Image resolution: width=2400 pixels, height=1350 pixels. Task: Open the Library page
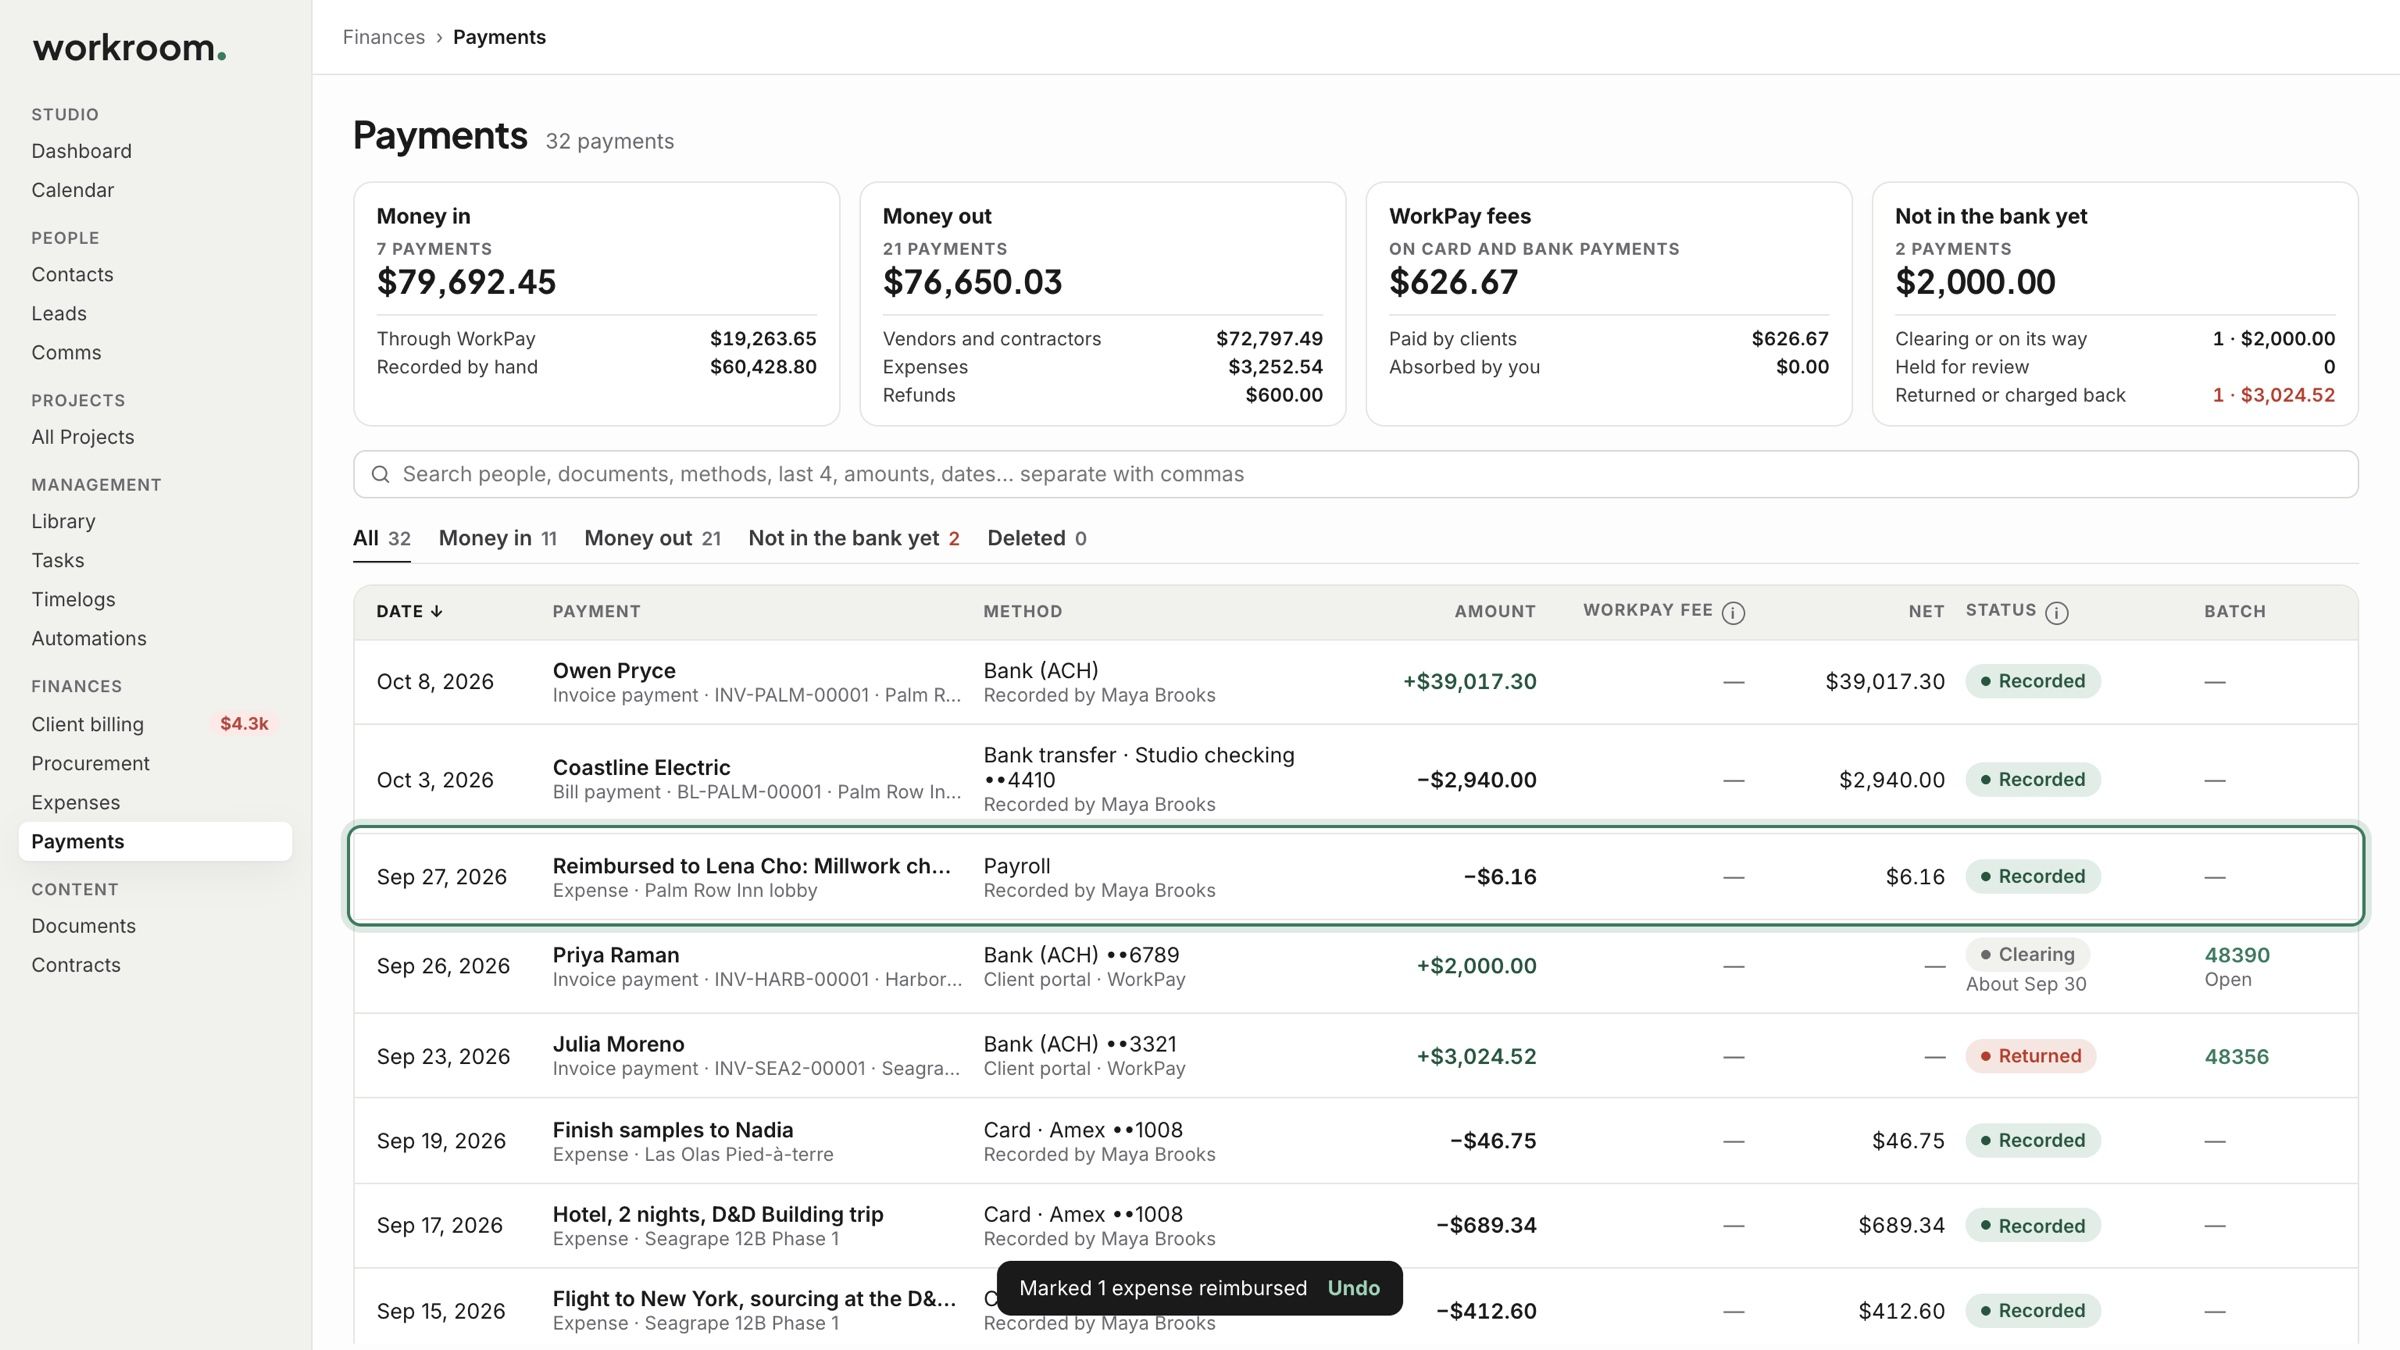click(x=63, y=521)
